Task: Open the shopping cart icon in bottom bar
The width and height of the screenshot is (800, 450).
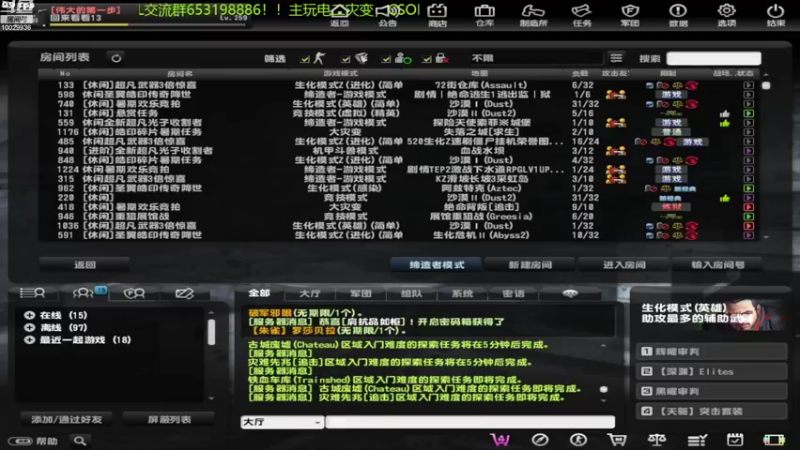Action: click(x=617, y=440)
